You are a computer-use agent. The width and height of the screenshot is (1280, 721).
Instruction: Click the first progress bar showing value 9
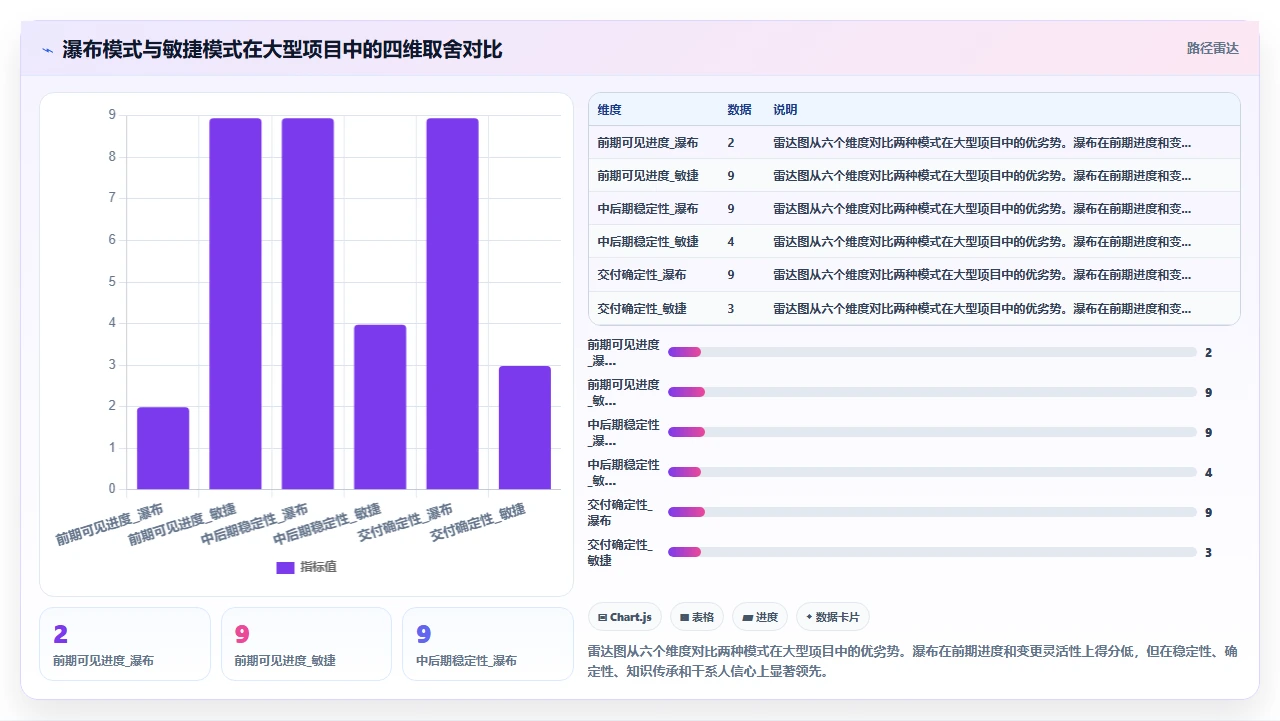pos(932,392)
